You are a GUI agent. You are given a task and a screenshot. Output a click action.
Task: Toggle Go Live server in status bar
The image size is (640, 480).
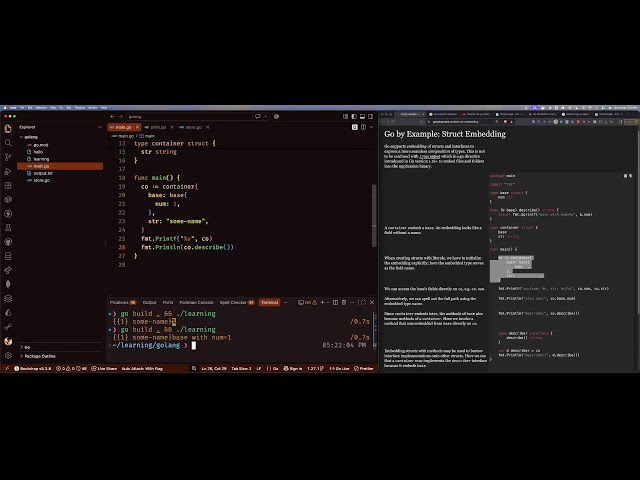(x=340, y=369)
